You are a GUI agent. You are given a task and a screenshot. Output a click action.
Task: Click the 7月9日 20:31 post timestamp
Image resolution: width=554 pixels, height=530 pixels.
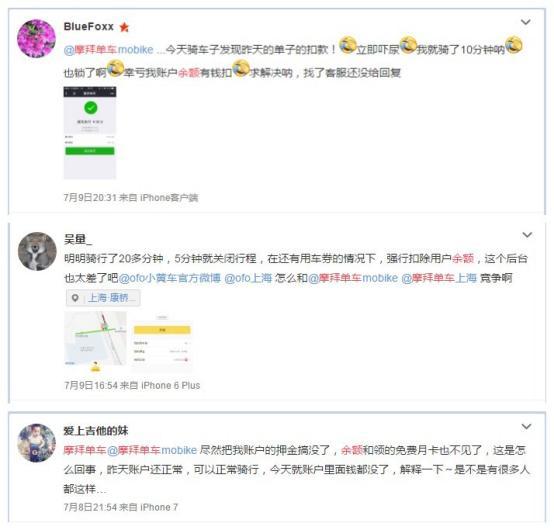(x=90, y=198)
